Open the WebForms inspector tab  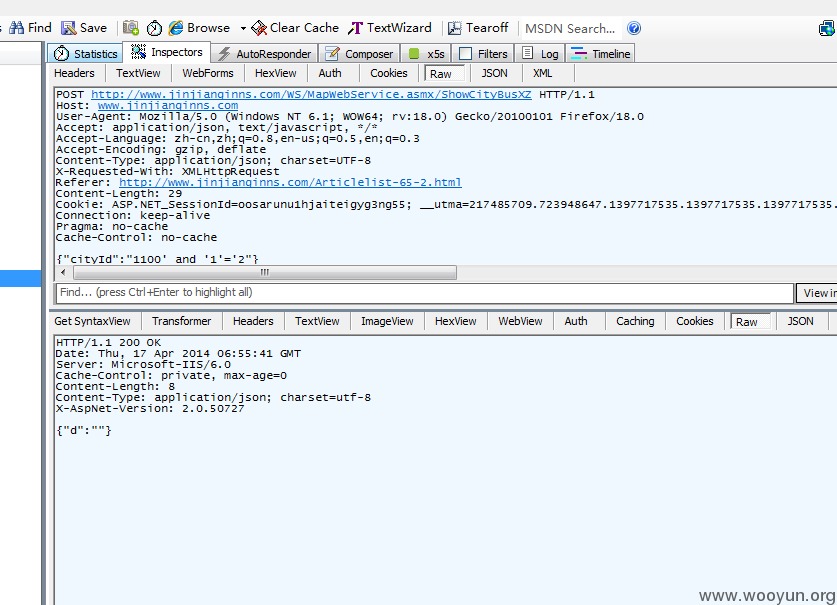pyautogui.click(x=208, y=73)
